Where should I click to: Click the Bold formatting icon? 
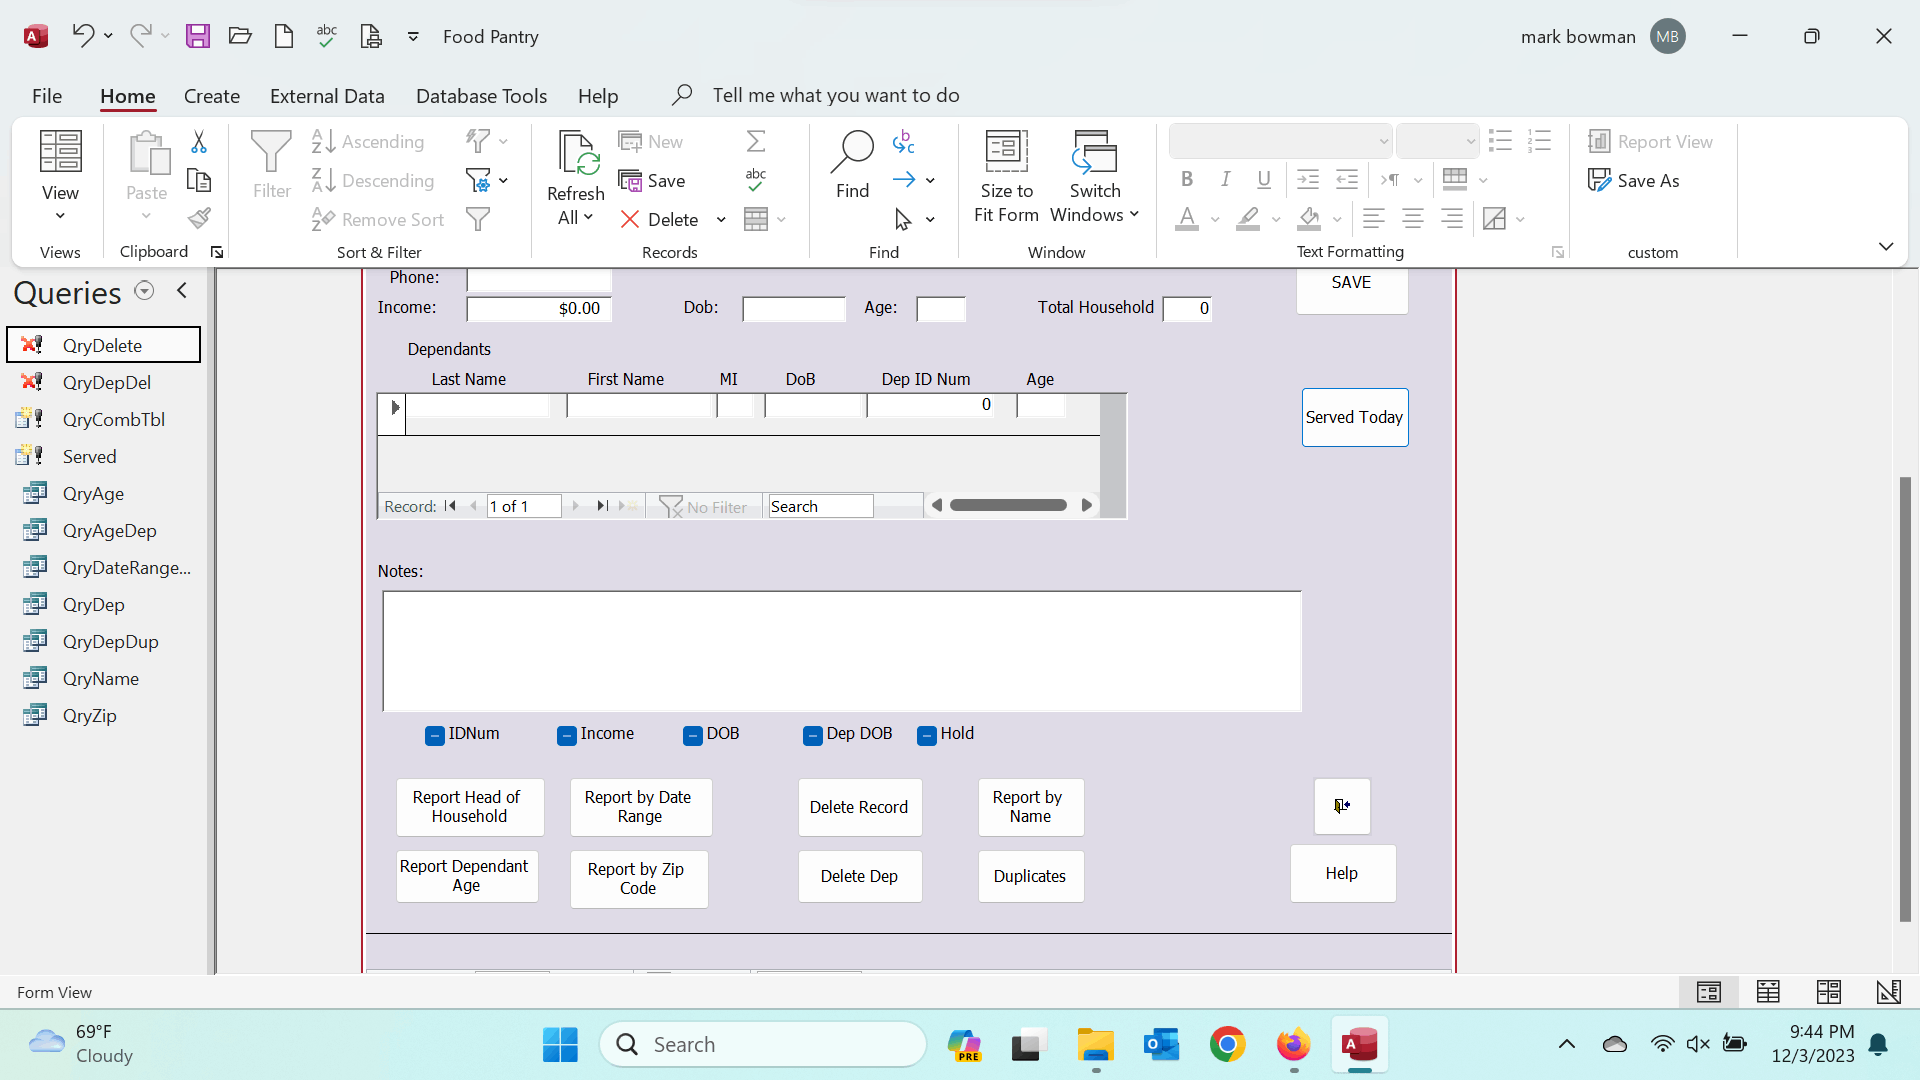point(1186,179)
